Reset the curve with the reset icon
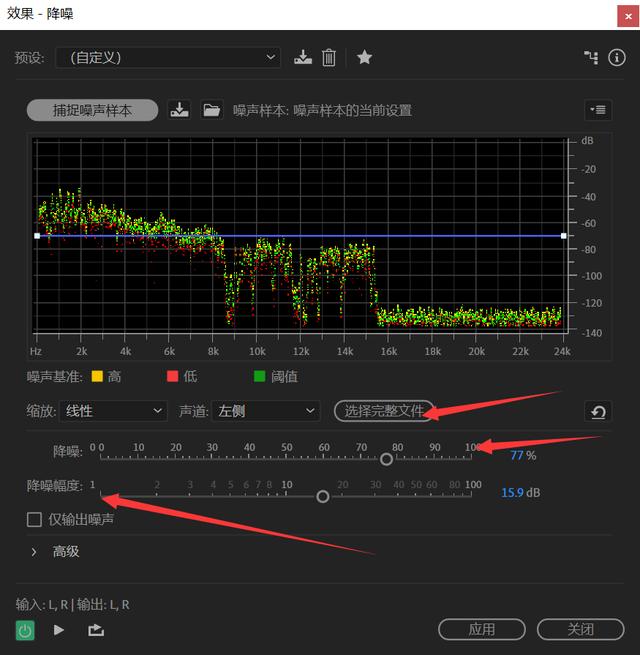This screenshot has width=640, height=655. click(x=598, y=412)
